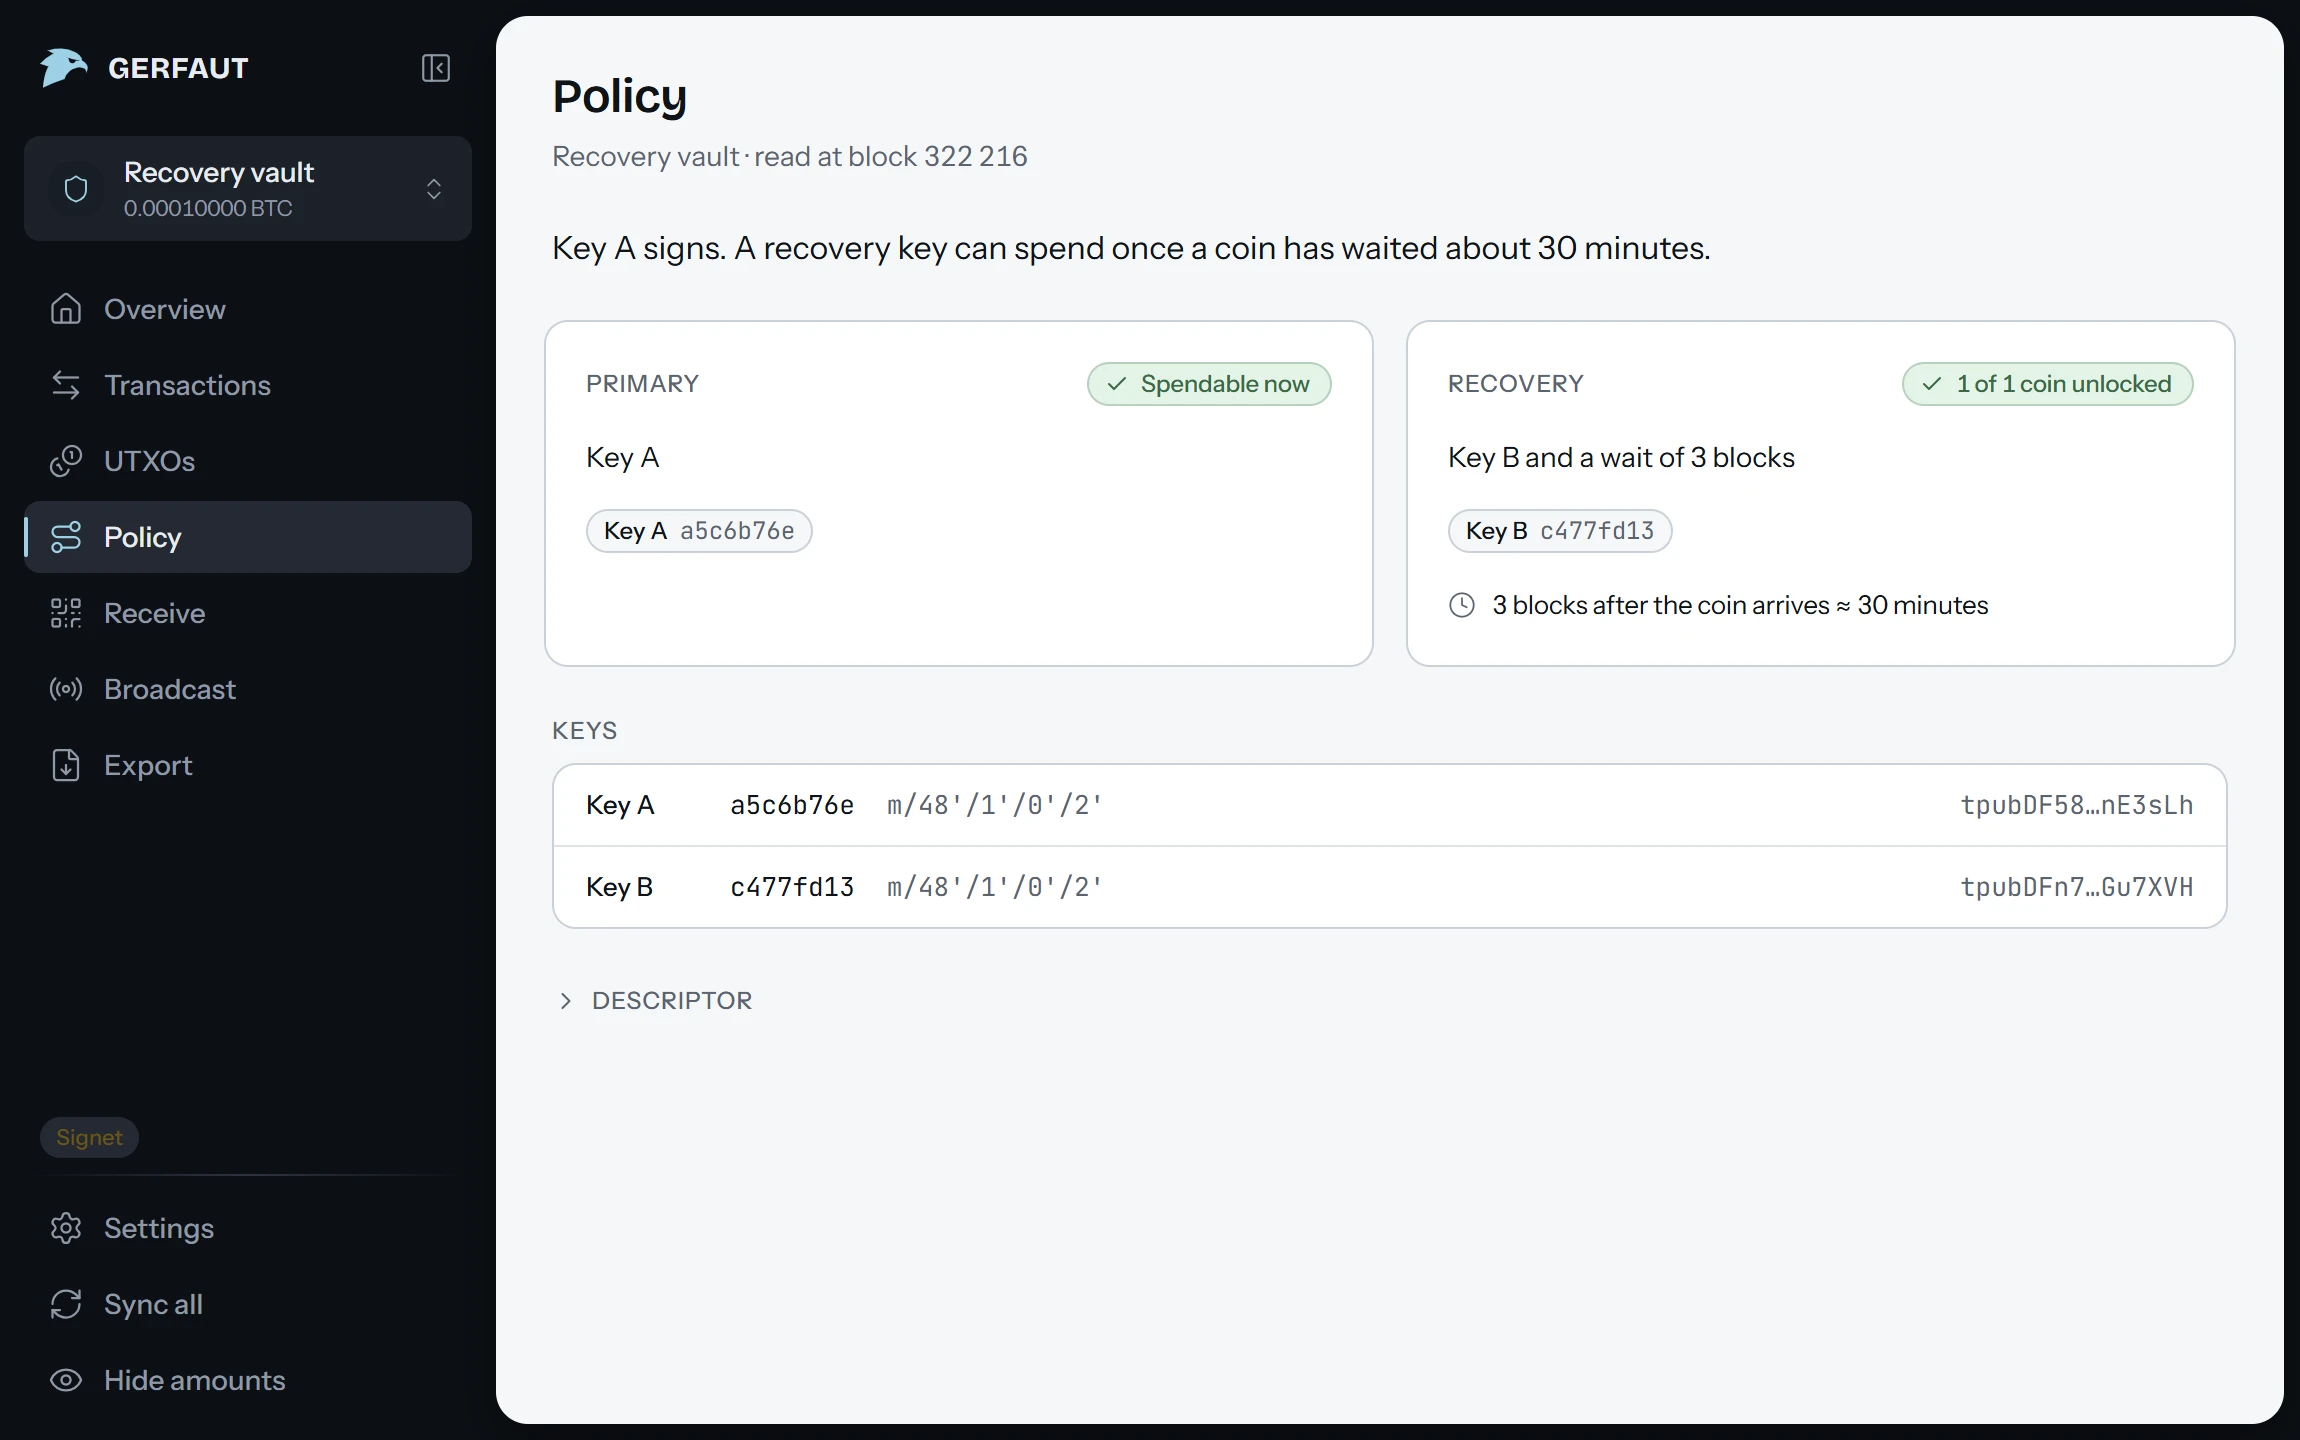Click the Export file icon
The height and width of the screenshot is (1440, 2300).
point(66,765)
